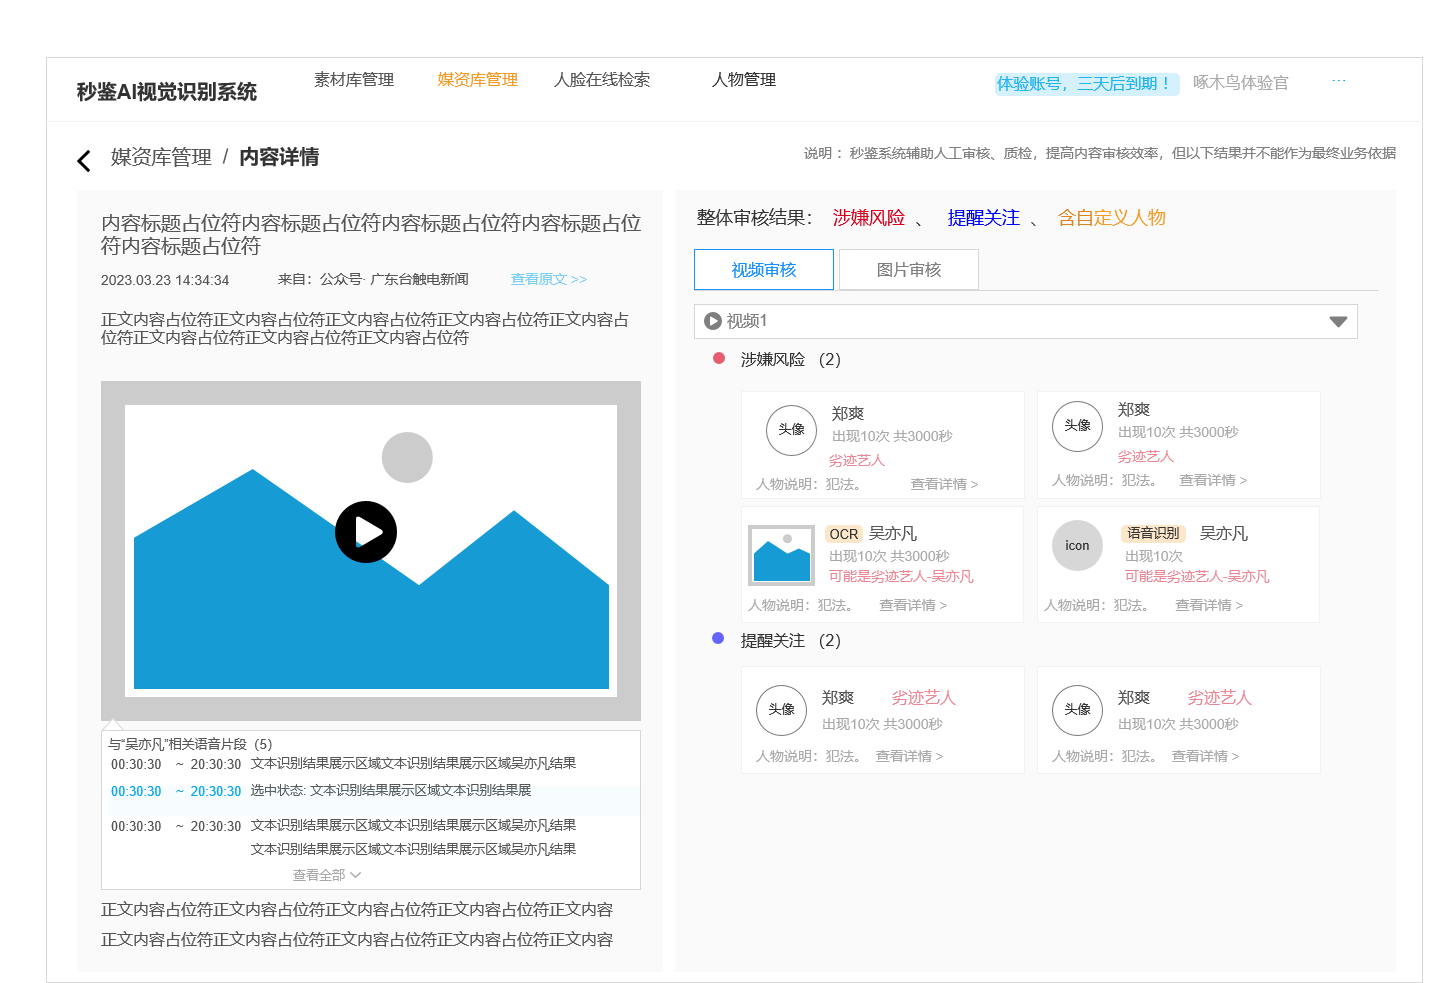This screenshot has height=983, width=1431.
Task: Open 查看原文 link
Action: 549,279
